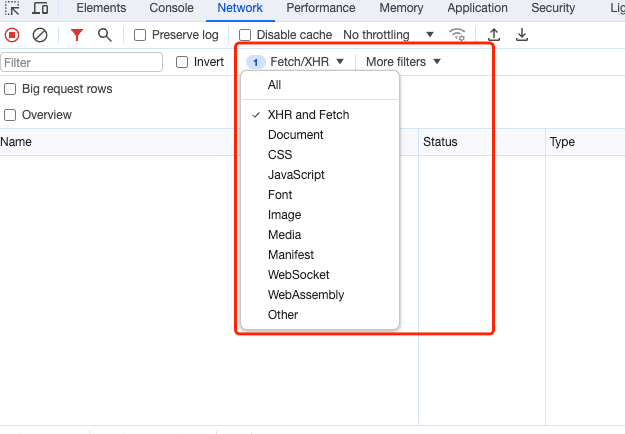Screen dimensions: 625x434
Task: Collapse the Fetch/XHR request type dropdown
Action: tap(295, 62)
